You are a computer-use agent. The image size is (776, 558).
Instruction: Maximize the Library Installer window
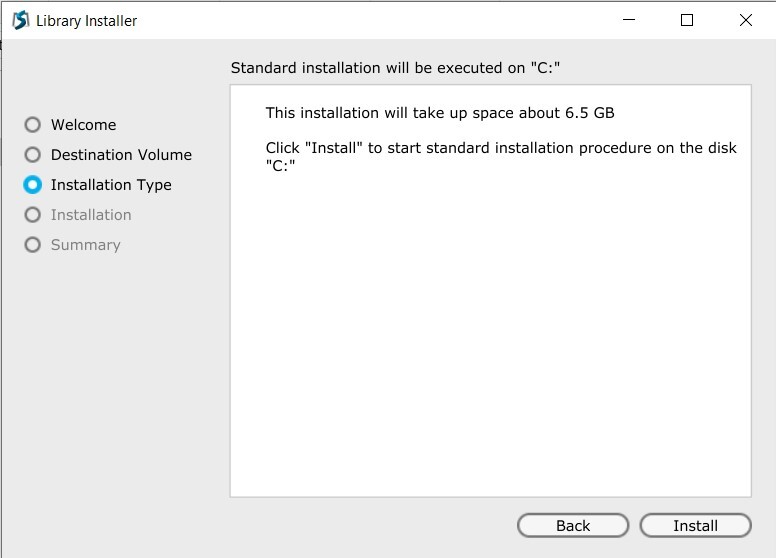click(687, 20)
